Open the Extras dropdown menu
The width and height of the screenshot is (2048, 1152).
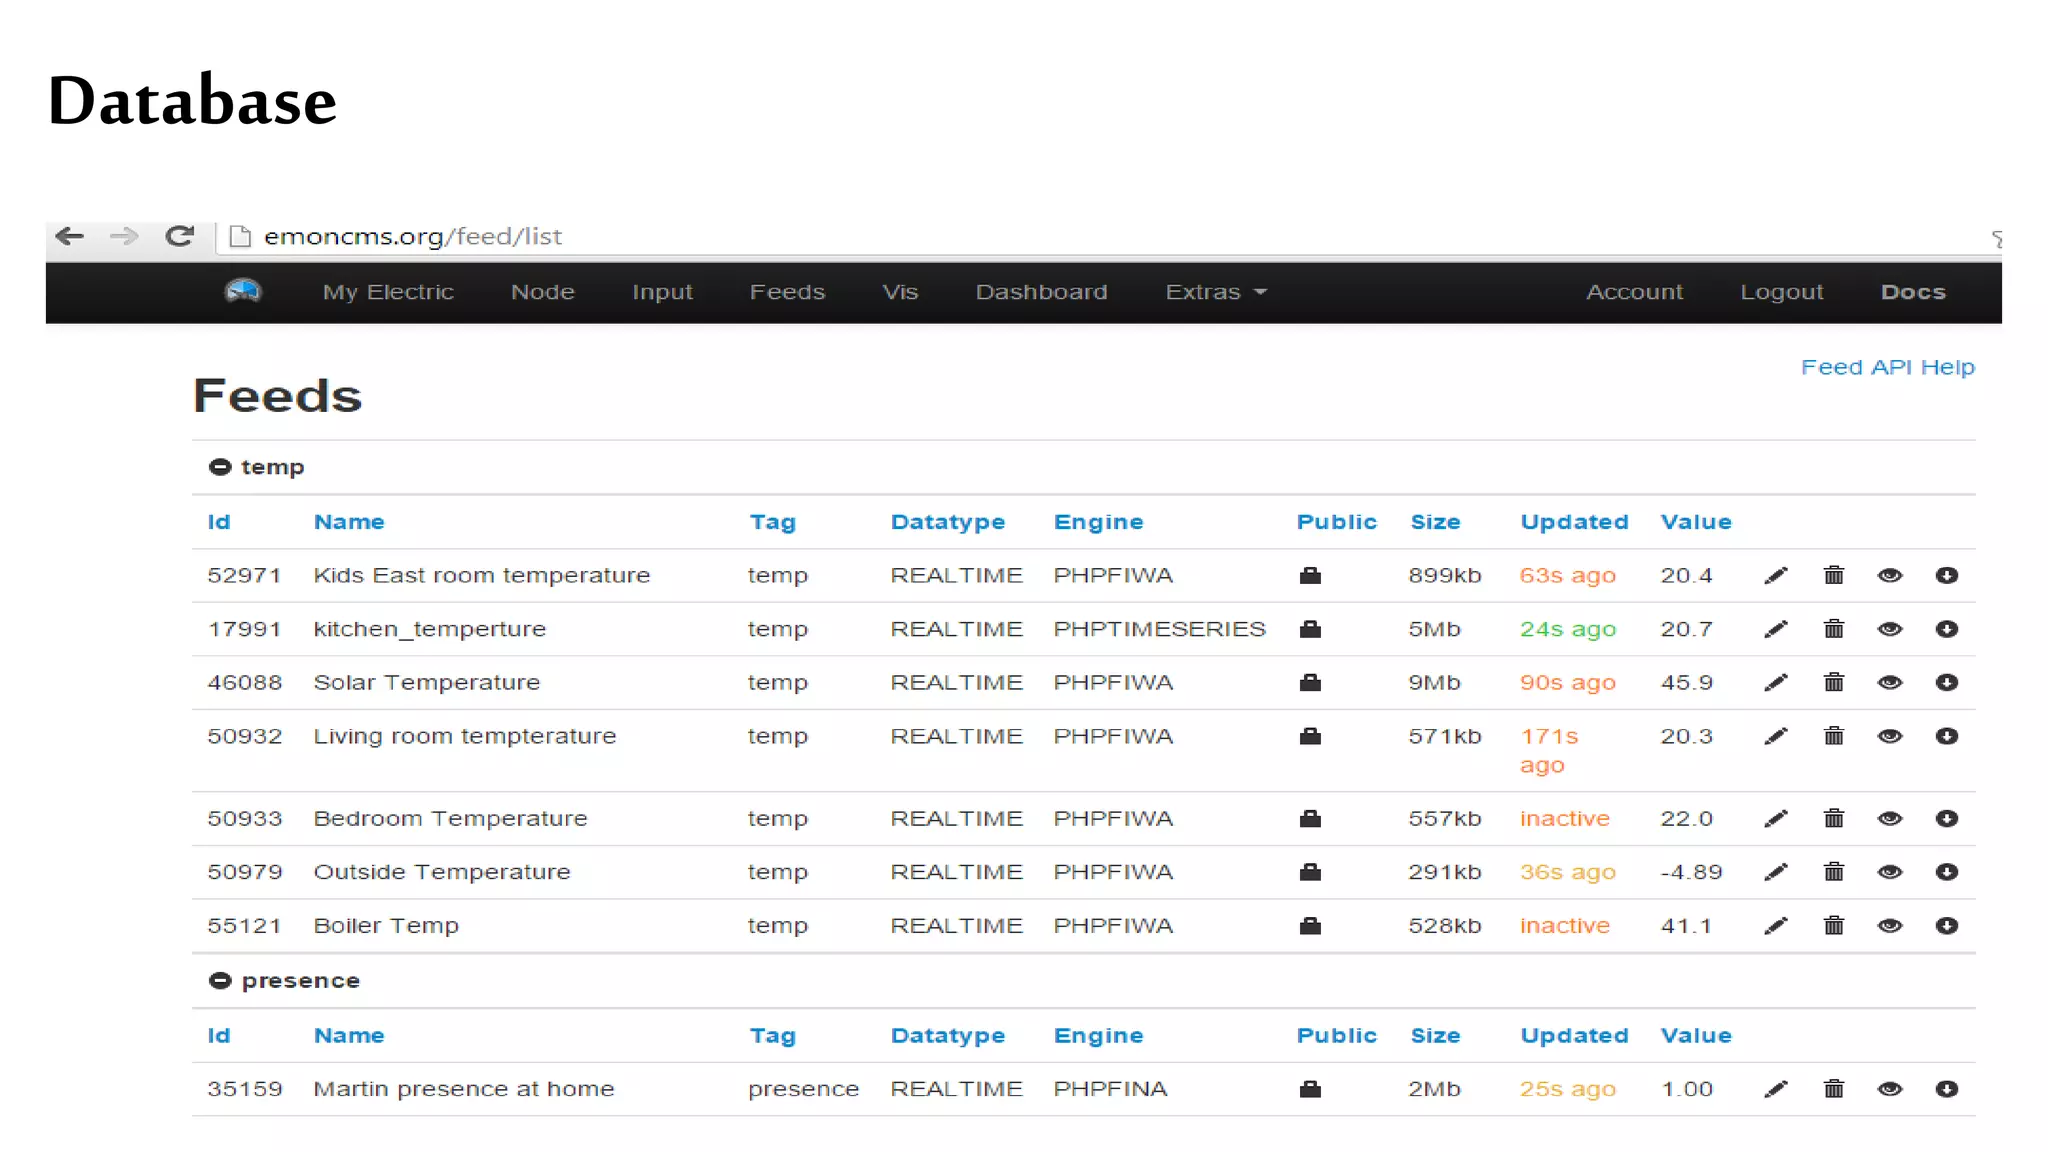[x=1215, y=292]
